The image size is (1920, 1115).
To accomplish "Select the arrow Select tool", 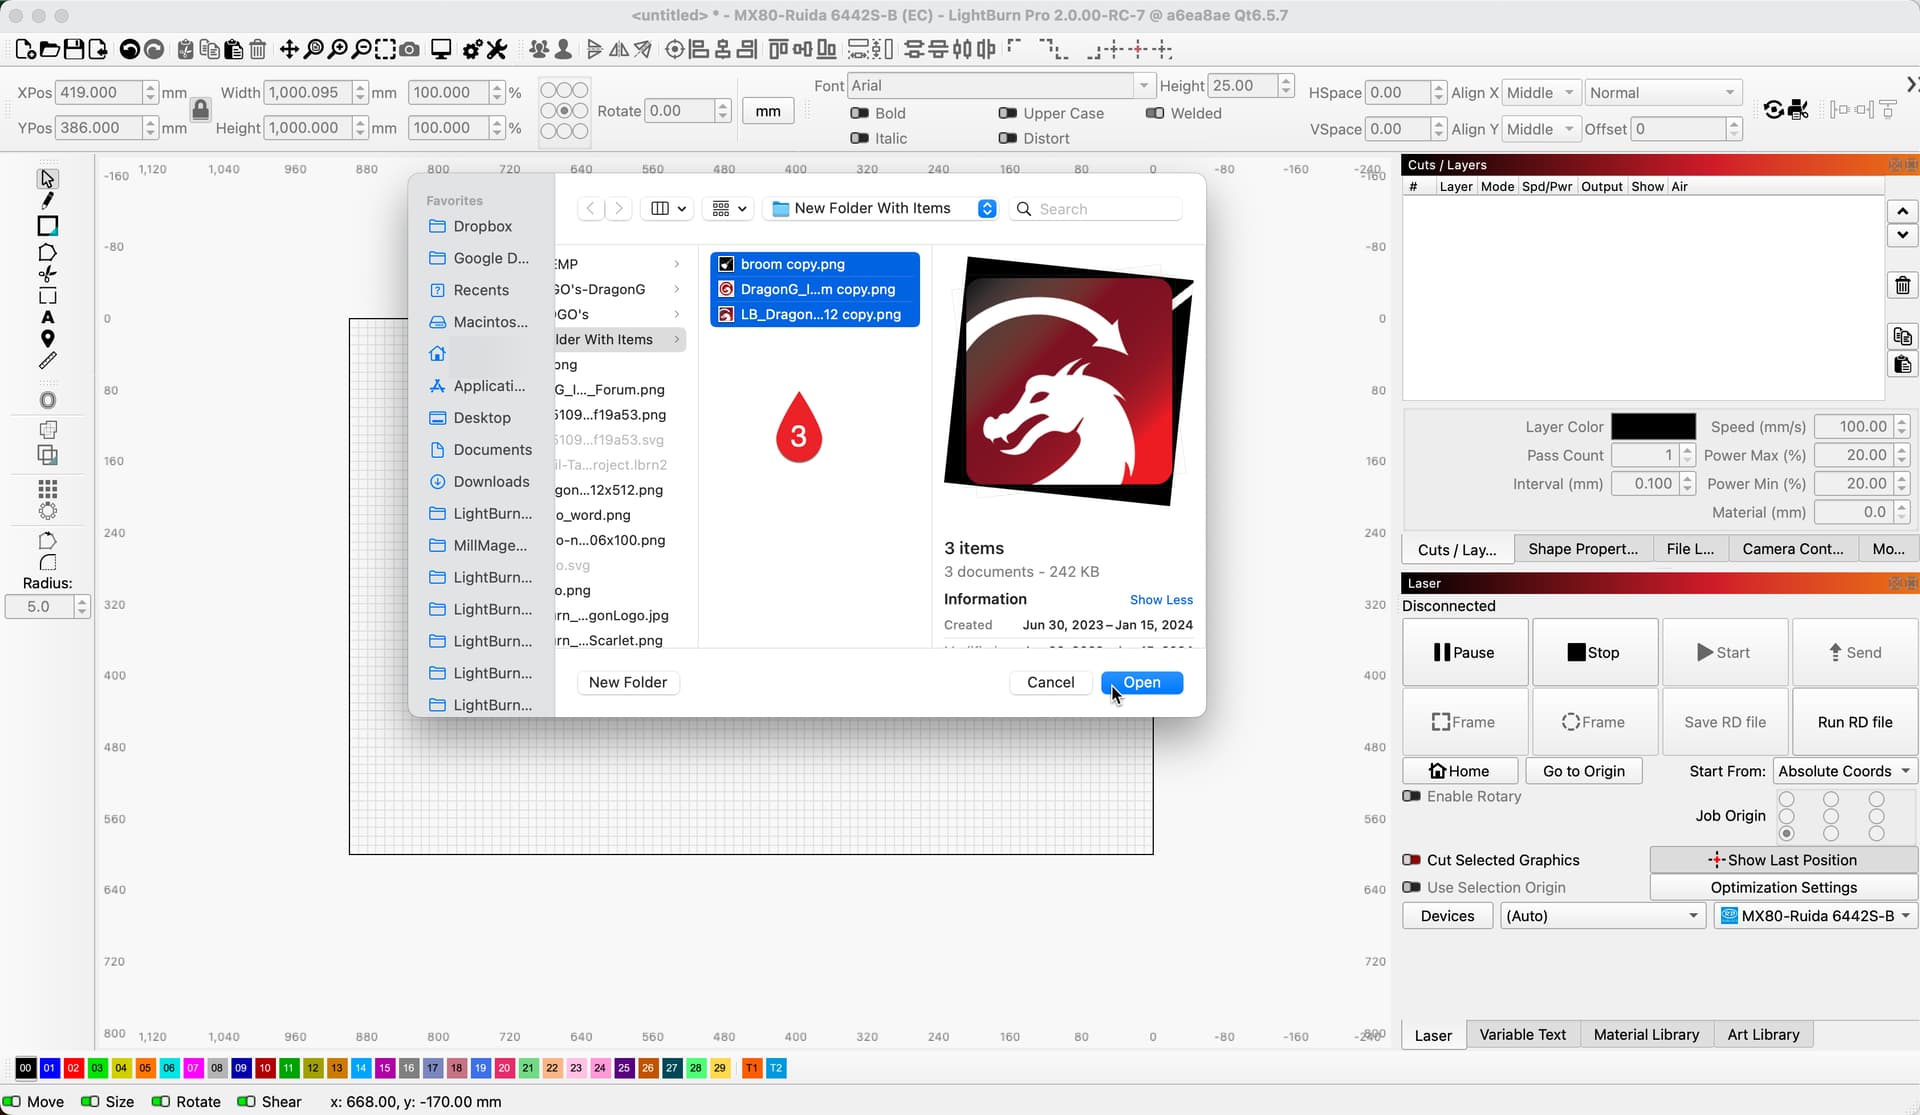I will coord(47,179).
